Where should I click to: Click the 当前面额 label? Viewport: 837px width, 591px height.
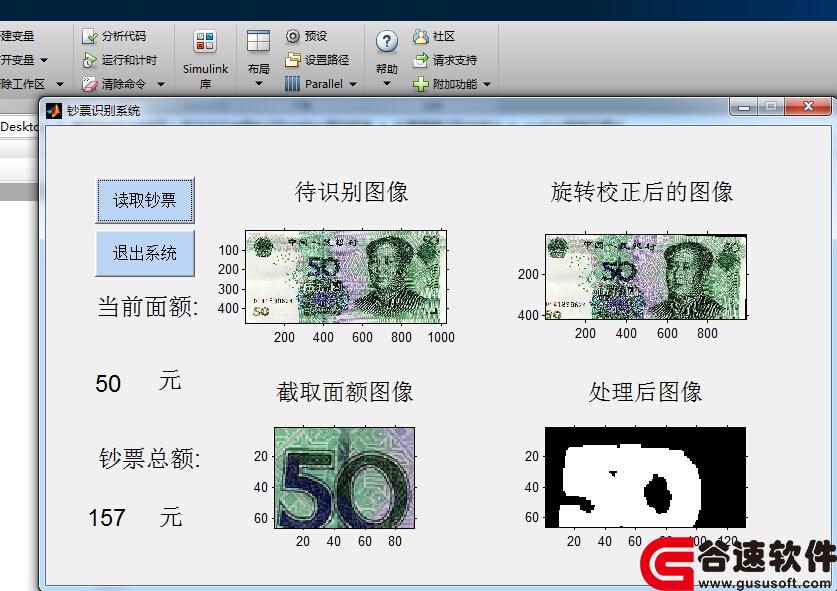pyautogui.click(x=148, y=307)
